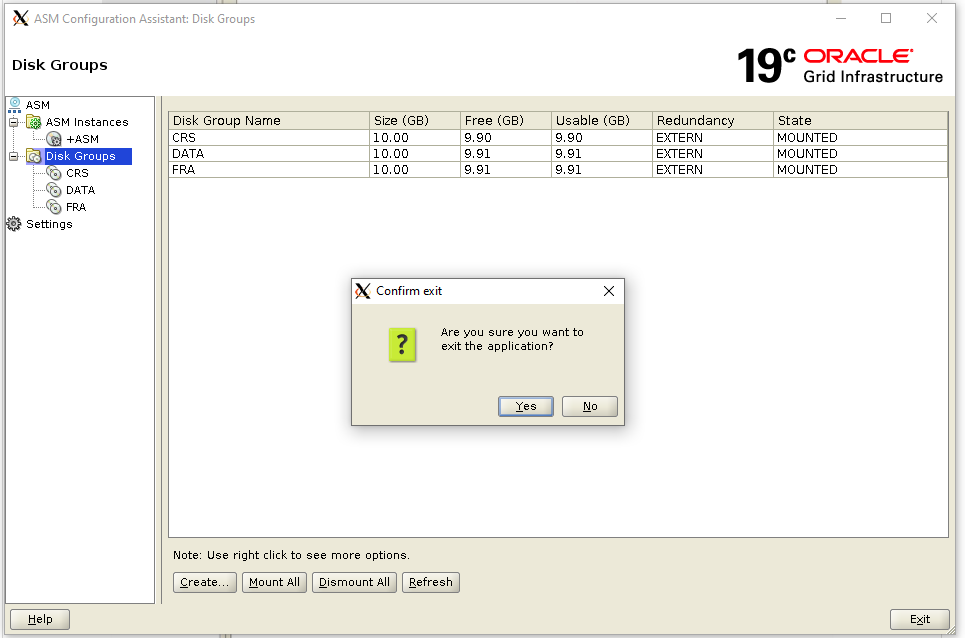Click Mount All button
965x638 pixels.
(274, 582)
